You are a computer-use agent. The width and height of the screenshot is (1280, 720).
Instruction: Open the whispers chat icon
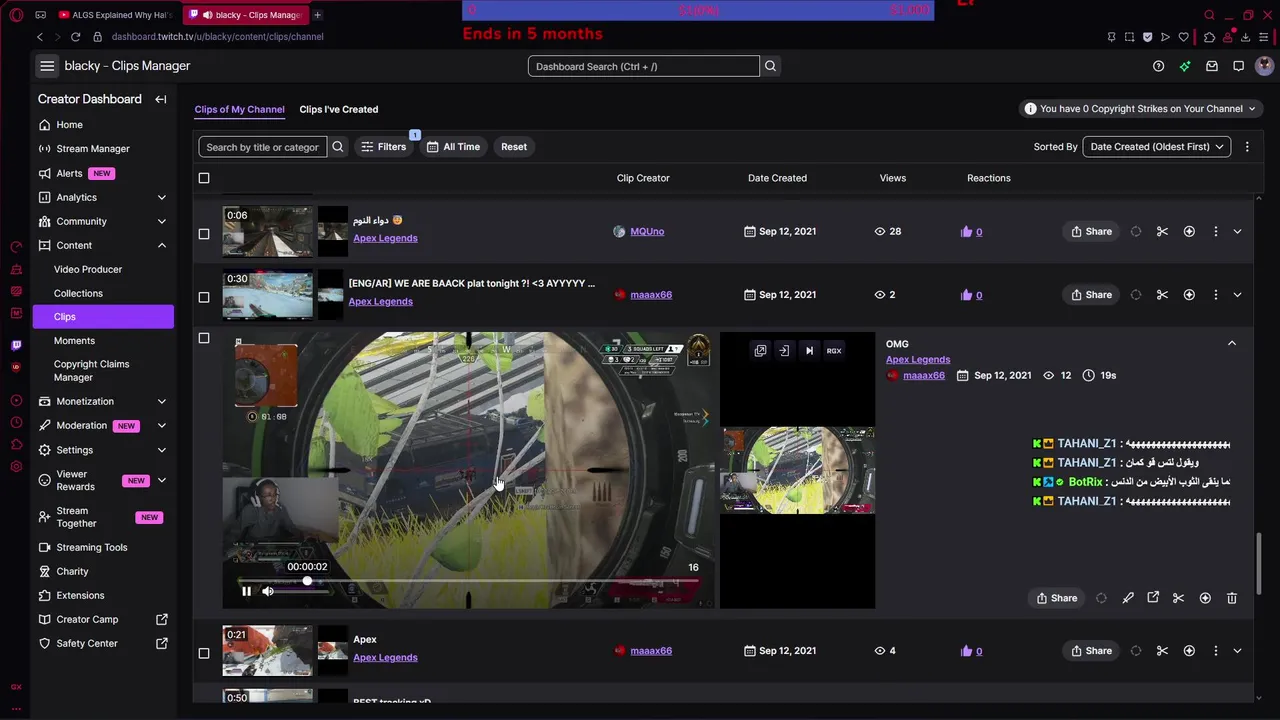(1238, 66)
